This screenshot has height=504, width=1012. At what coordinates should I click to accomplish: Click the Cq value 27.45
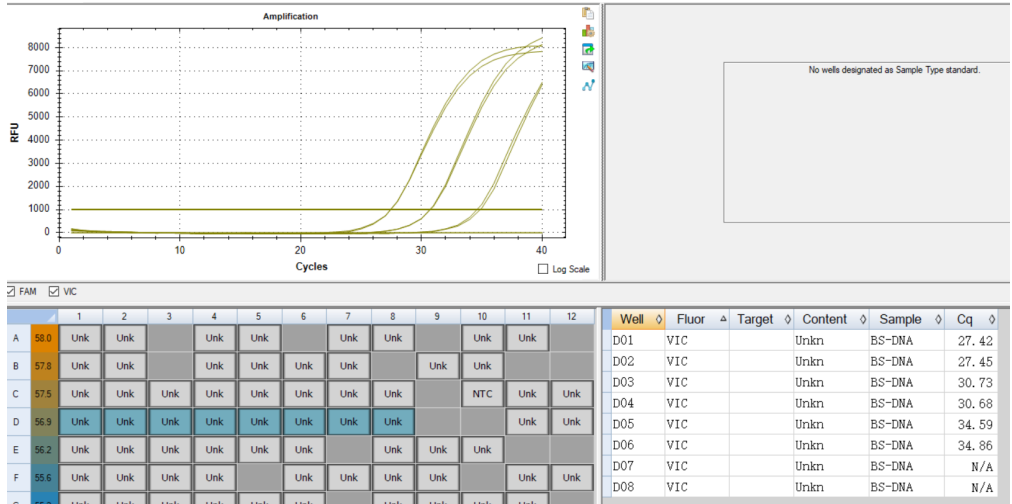click(976, 361)
